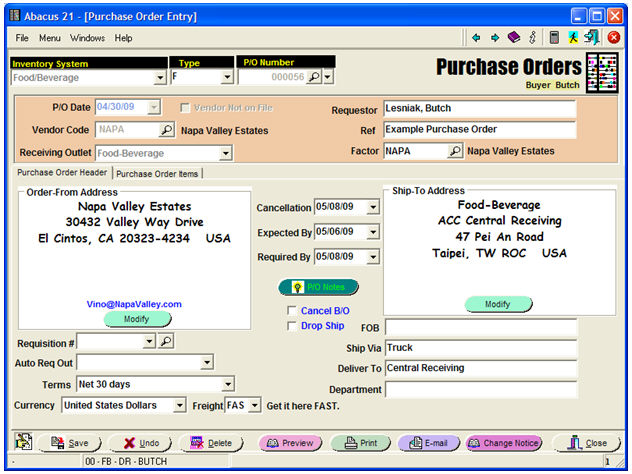The height and width of the screenshot is (474, 632).
Task: Open the purple help book icon
Action: point(514,38)
